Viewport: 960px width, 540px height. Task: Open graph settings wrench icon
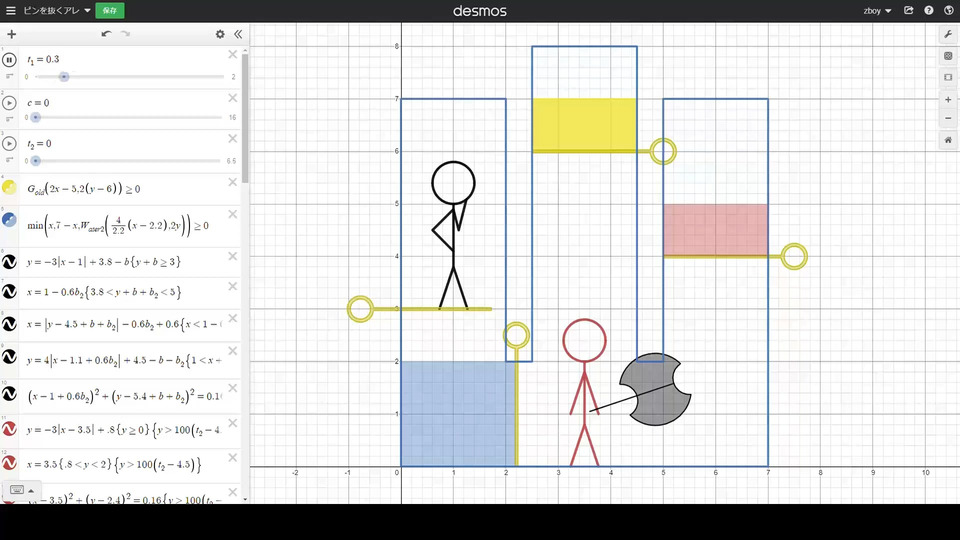point(948,34)
